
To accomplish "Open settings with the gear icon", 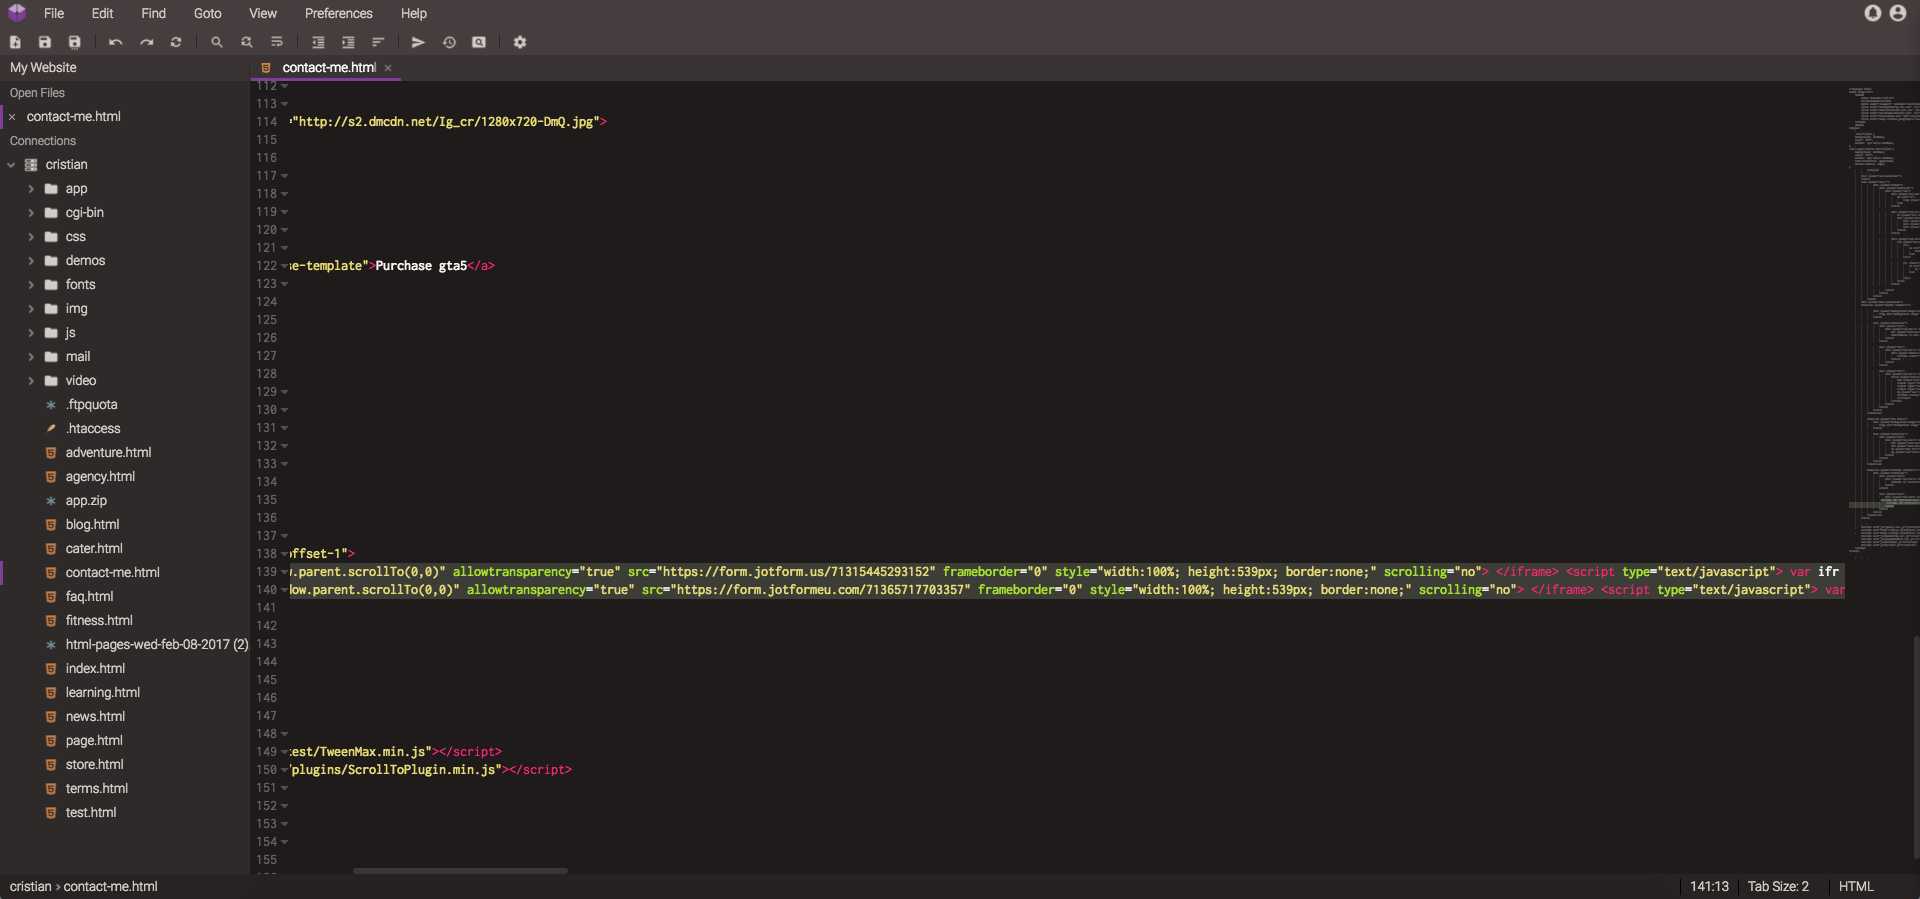I will point(520,42).
